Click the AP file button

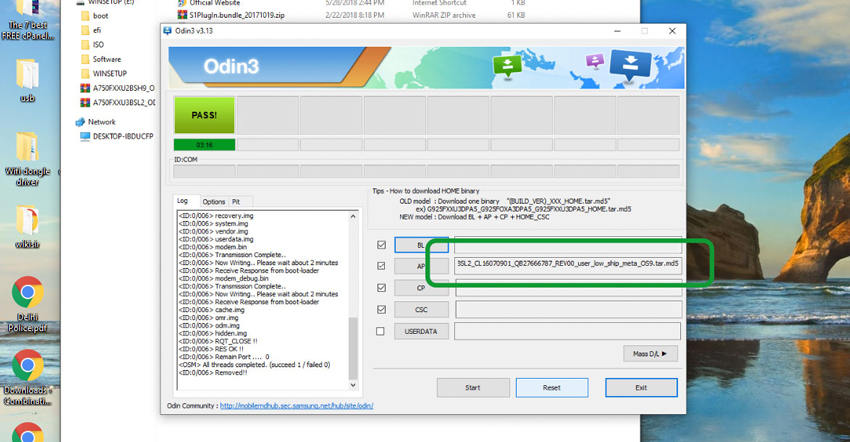pyautogui.click(x=421, y=266)
